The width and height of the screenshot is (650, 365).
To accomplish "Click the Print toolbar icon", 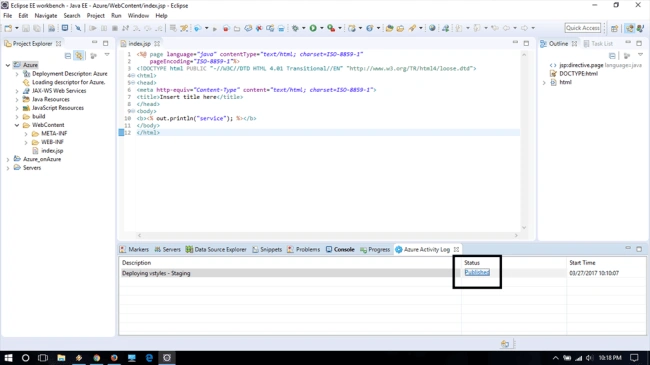I will click(51, 28).
